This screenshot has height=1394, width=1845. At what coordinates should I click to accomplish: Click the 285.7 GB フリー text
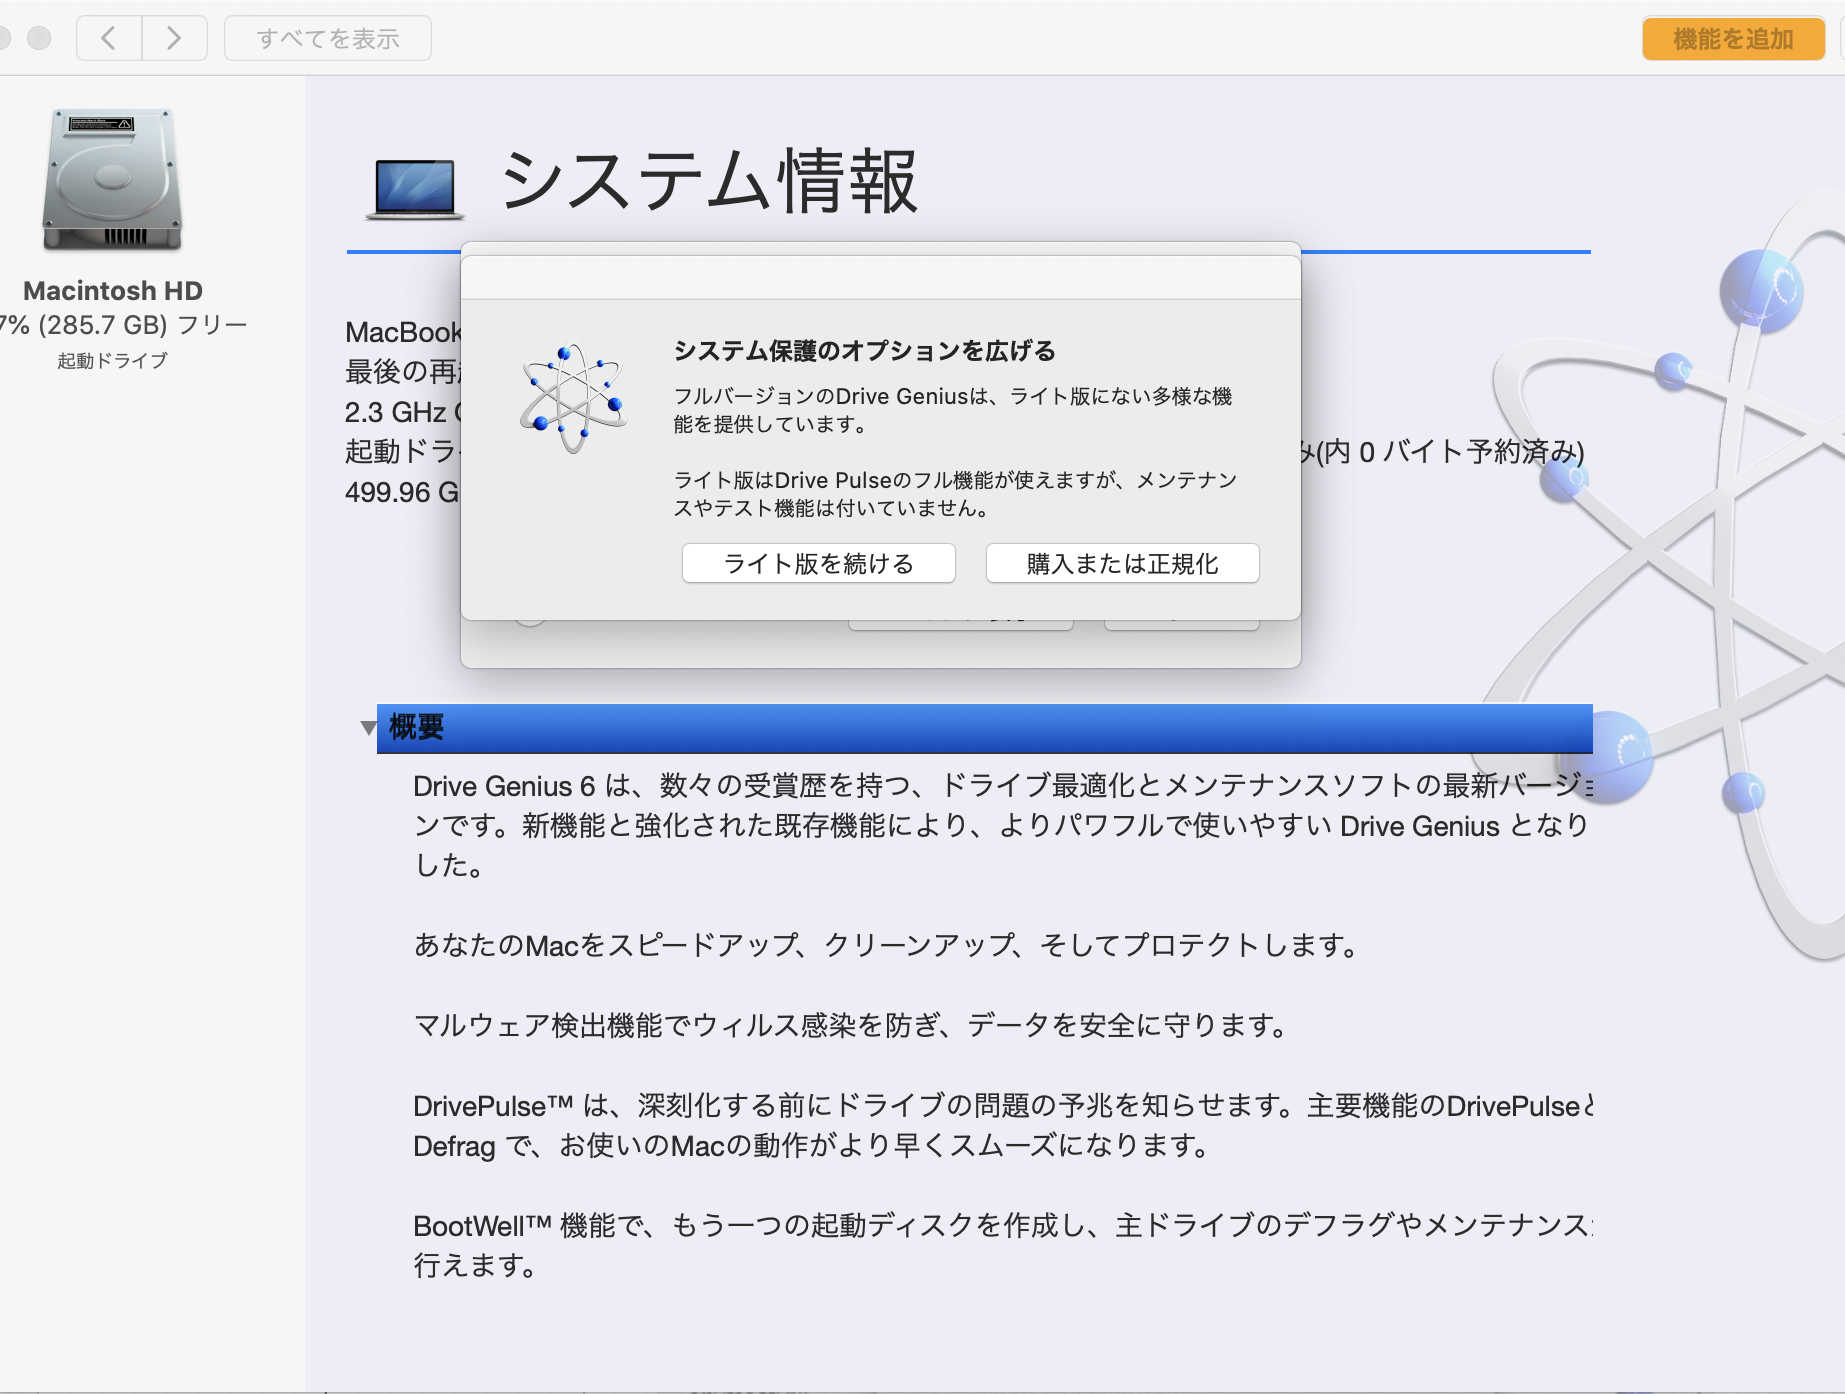tap(140, 325)
